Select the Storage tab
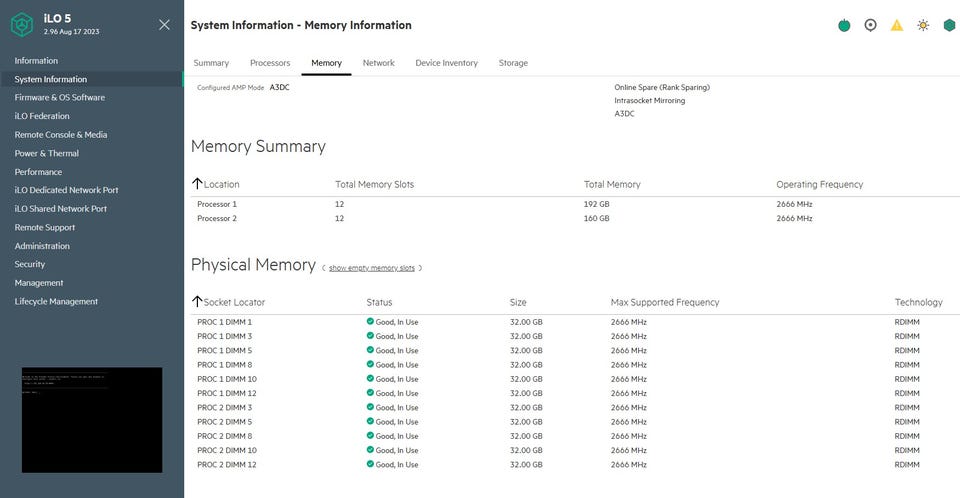Viewport: 960px width, 498px height. coord(513,62)
